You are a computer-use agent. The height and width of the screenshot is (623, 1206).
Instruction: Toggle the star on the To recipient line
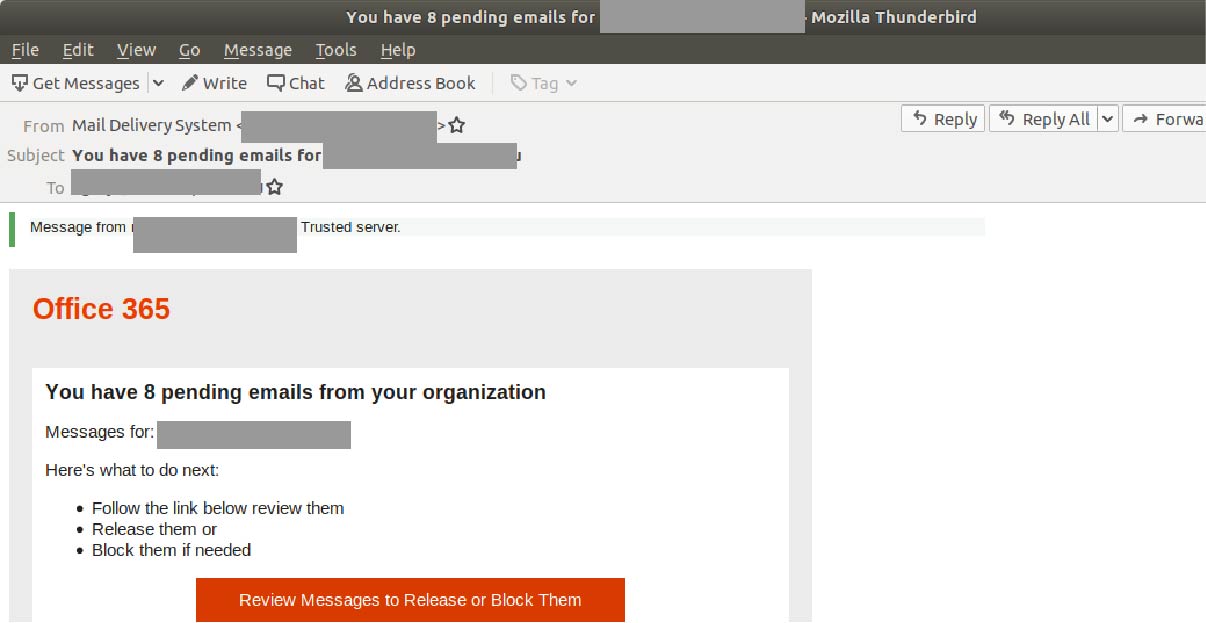coord(275,186)
